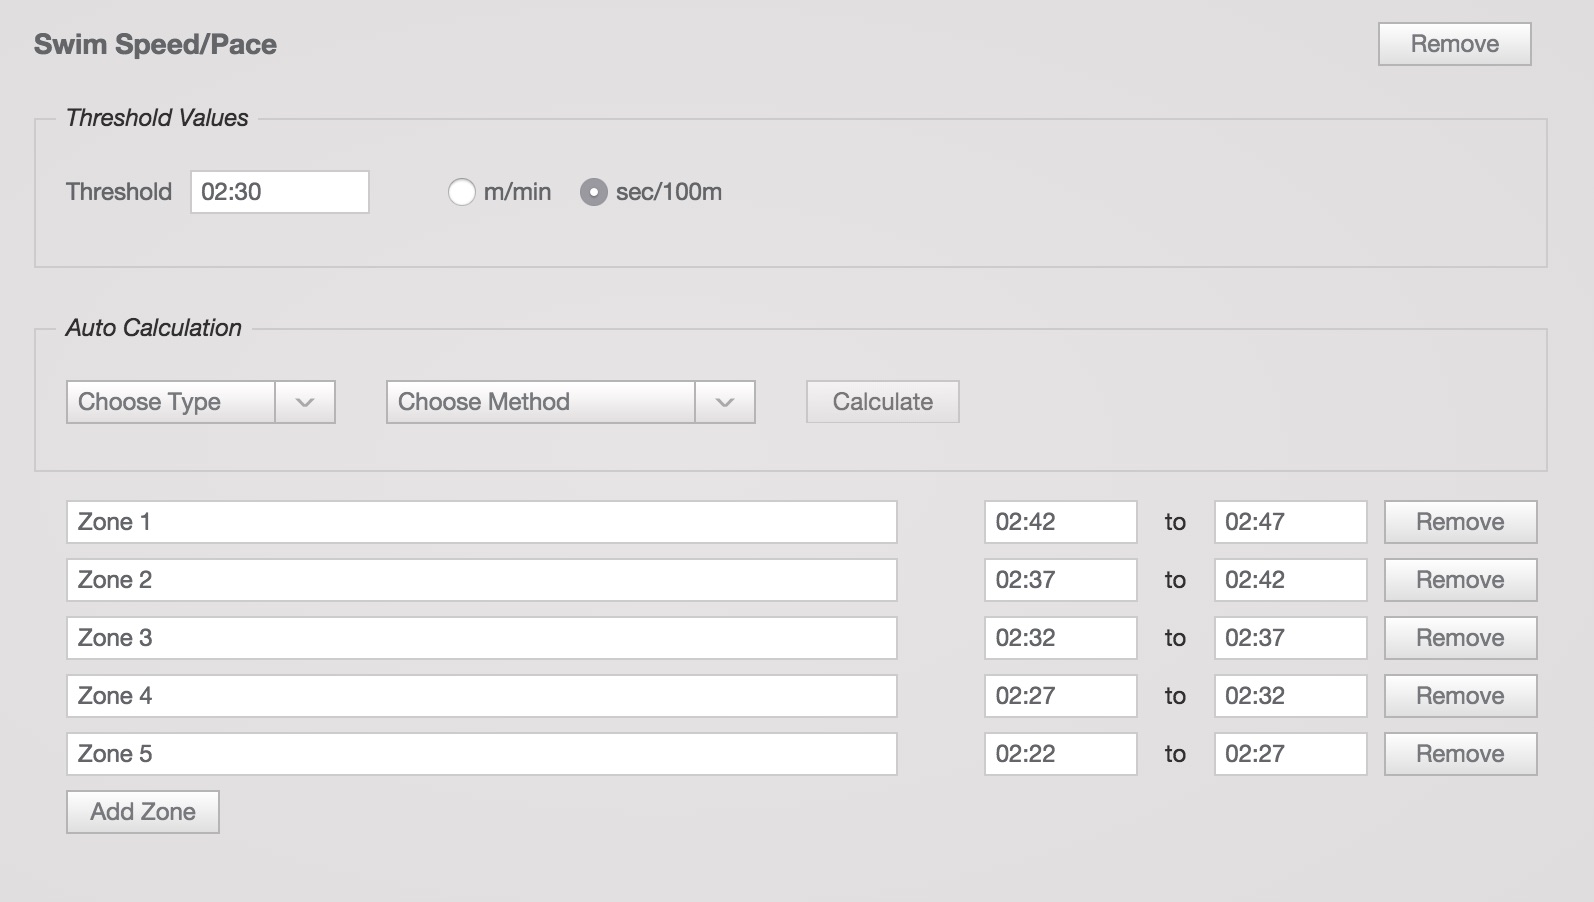Remove Zone 4 row

(x=1461, y=696)
